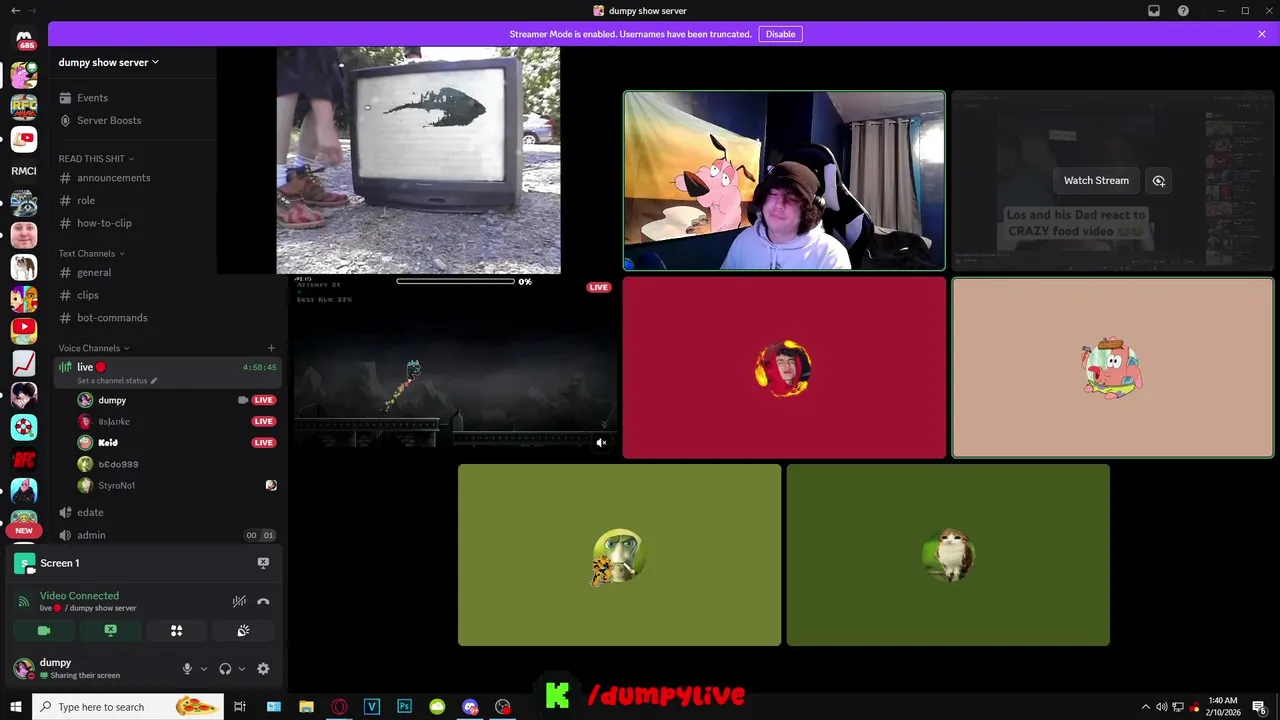Dismiss the Streamer Mode banner
The height and width of the screenshot is (720, 1280).
[1262, 34]
